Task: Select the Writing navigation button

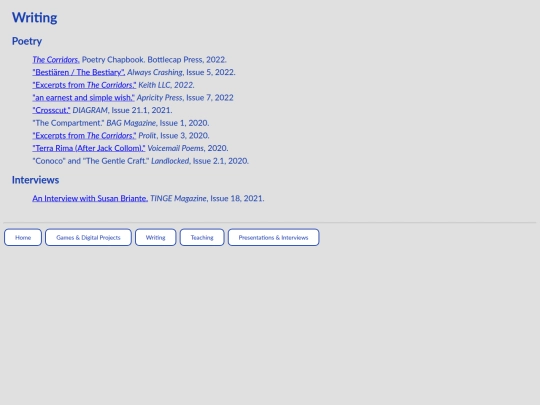Action: pyautogui.click(x=155, y=237)
